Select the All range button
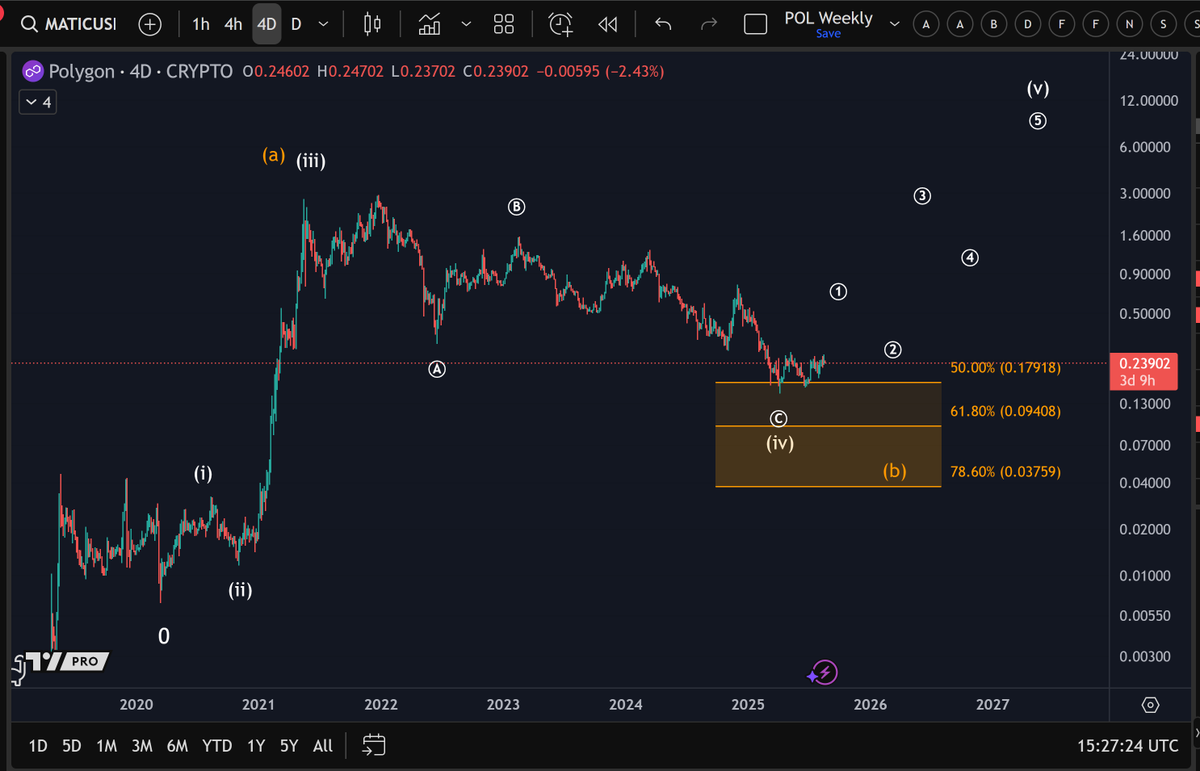1200x771 pixels. coord(322,745)
